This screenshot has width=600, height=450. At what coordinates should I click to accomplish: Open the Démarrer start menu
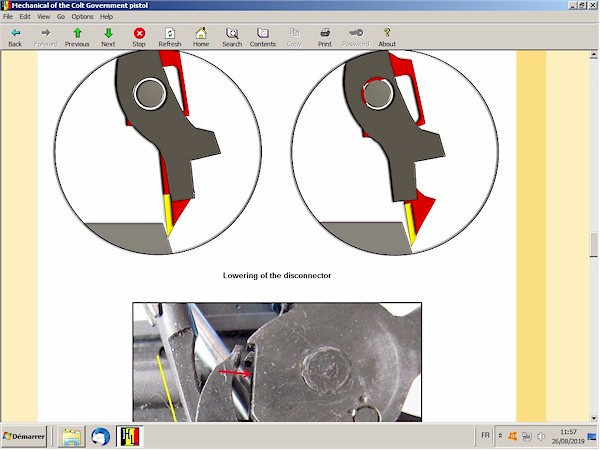tap(24, 436)
